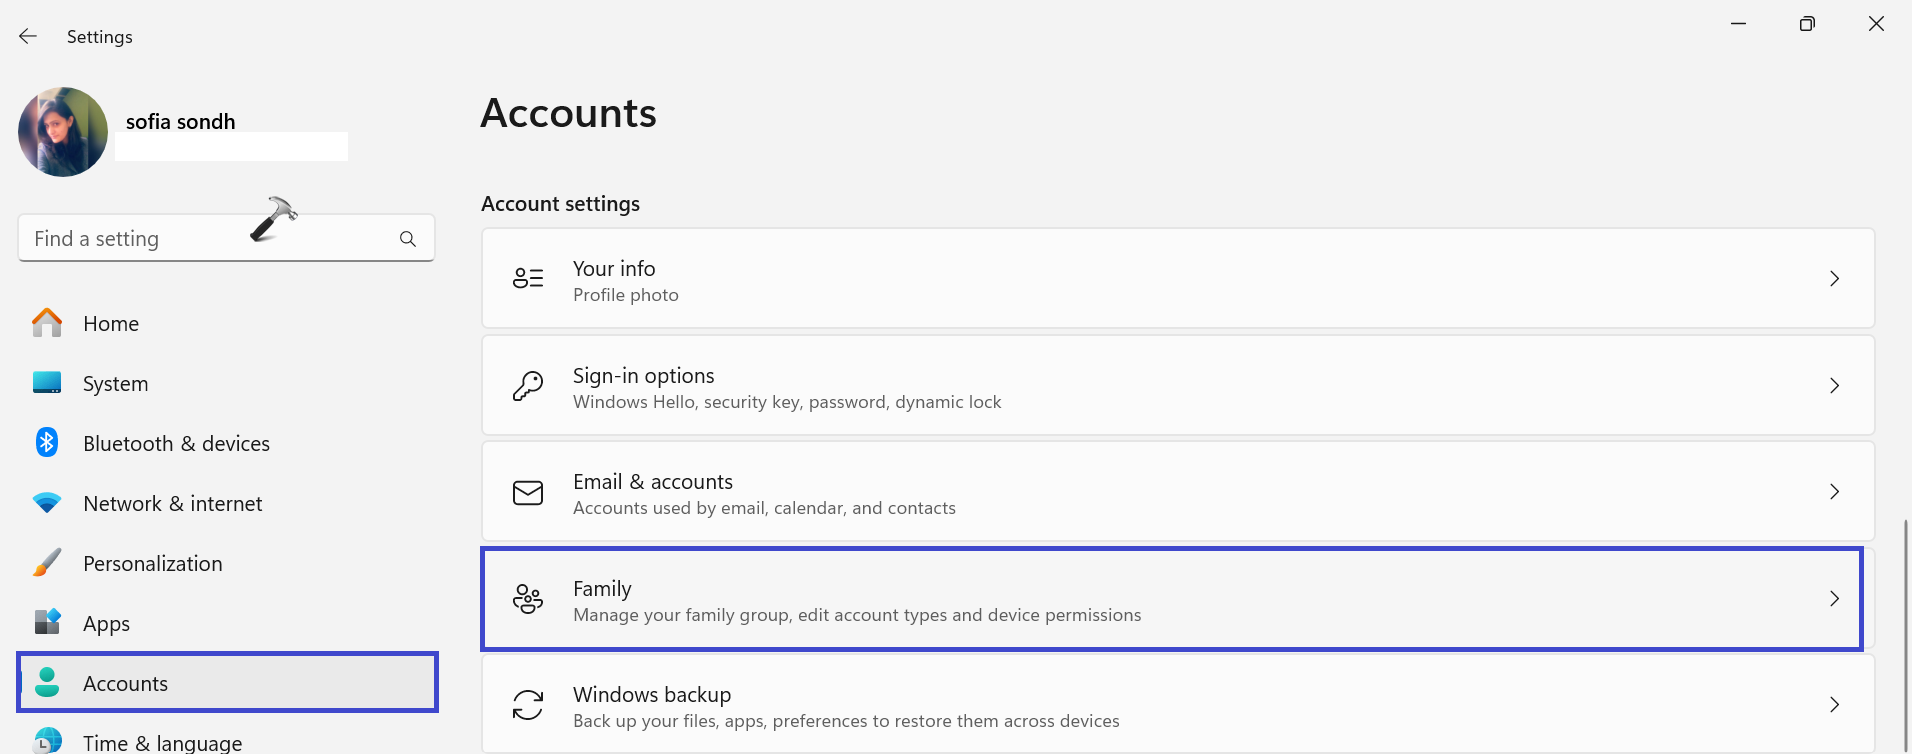Click the back arrow in Settings header
Viewport: 1912px width, 754px height.
28,36
